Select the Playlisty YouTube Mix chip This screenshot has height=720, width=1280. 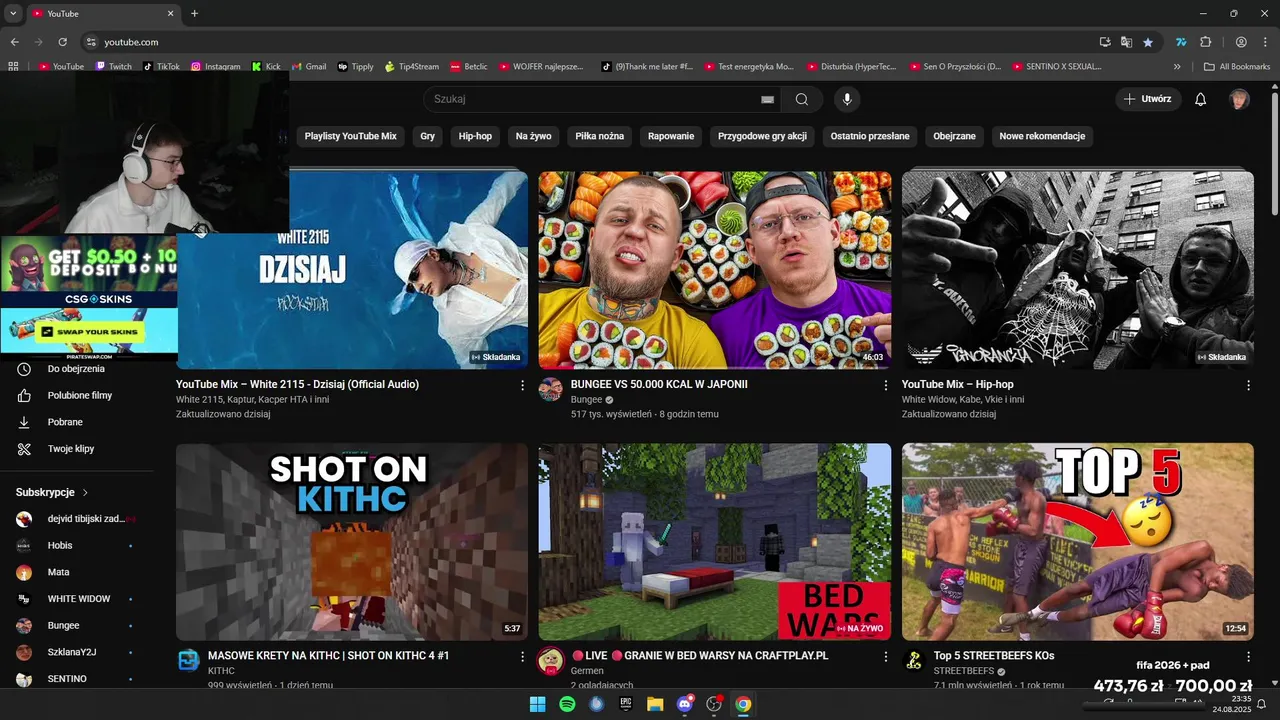350,136
